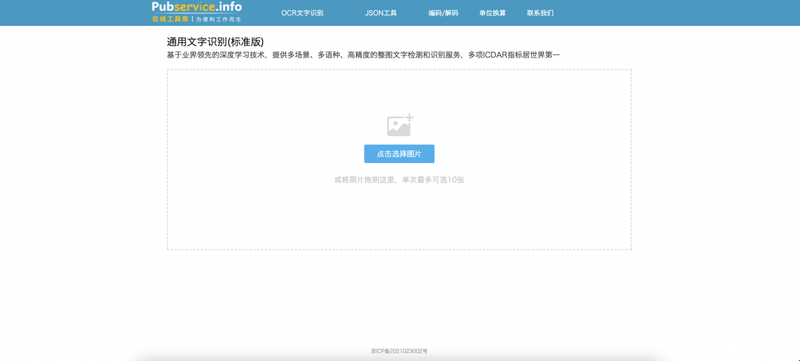Click the description text mentioning ICDAR
Screen dimensions: 800x361
point(363,55)
